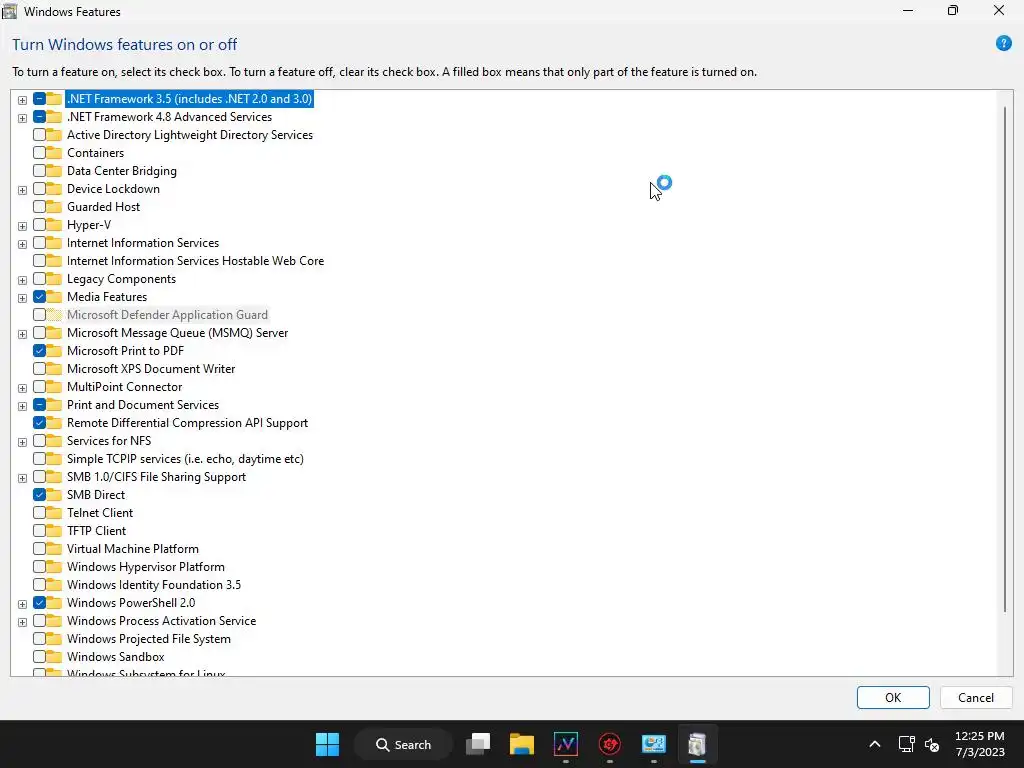Select Active Directory Lightweight Directory Services
This screenshot has width=1024, height=768.
click(x=189, y=135)
